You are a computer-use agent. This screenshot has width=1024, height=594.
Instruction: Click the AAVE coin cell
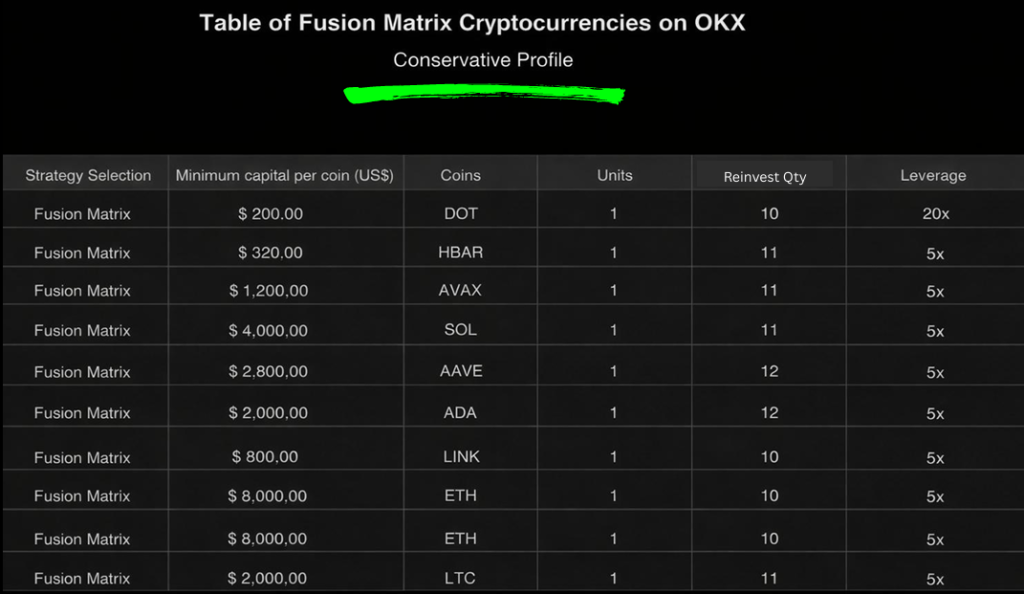tap(460, 371)
